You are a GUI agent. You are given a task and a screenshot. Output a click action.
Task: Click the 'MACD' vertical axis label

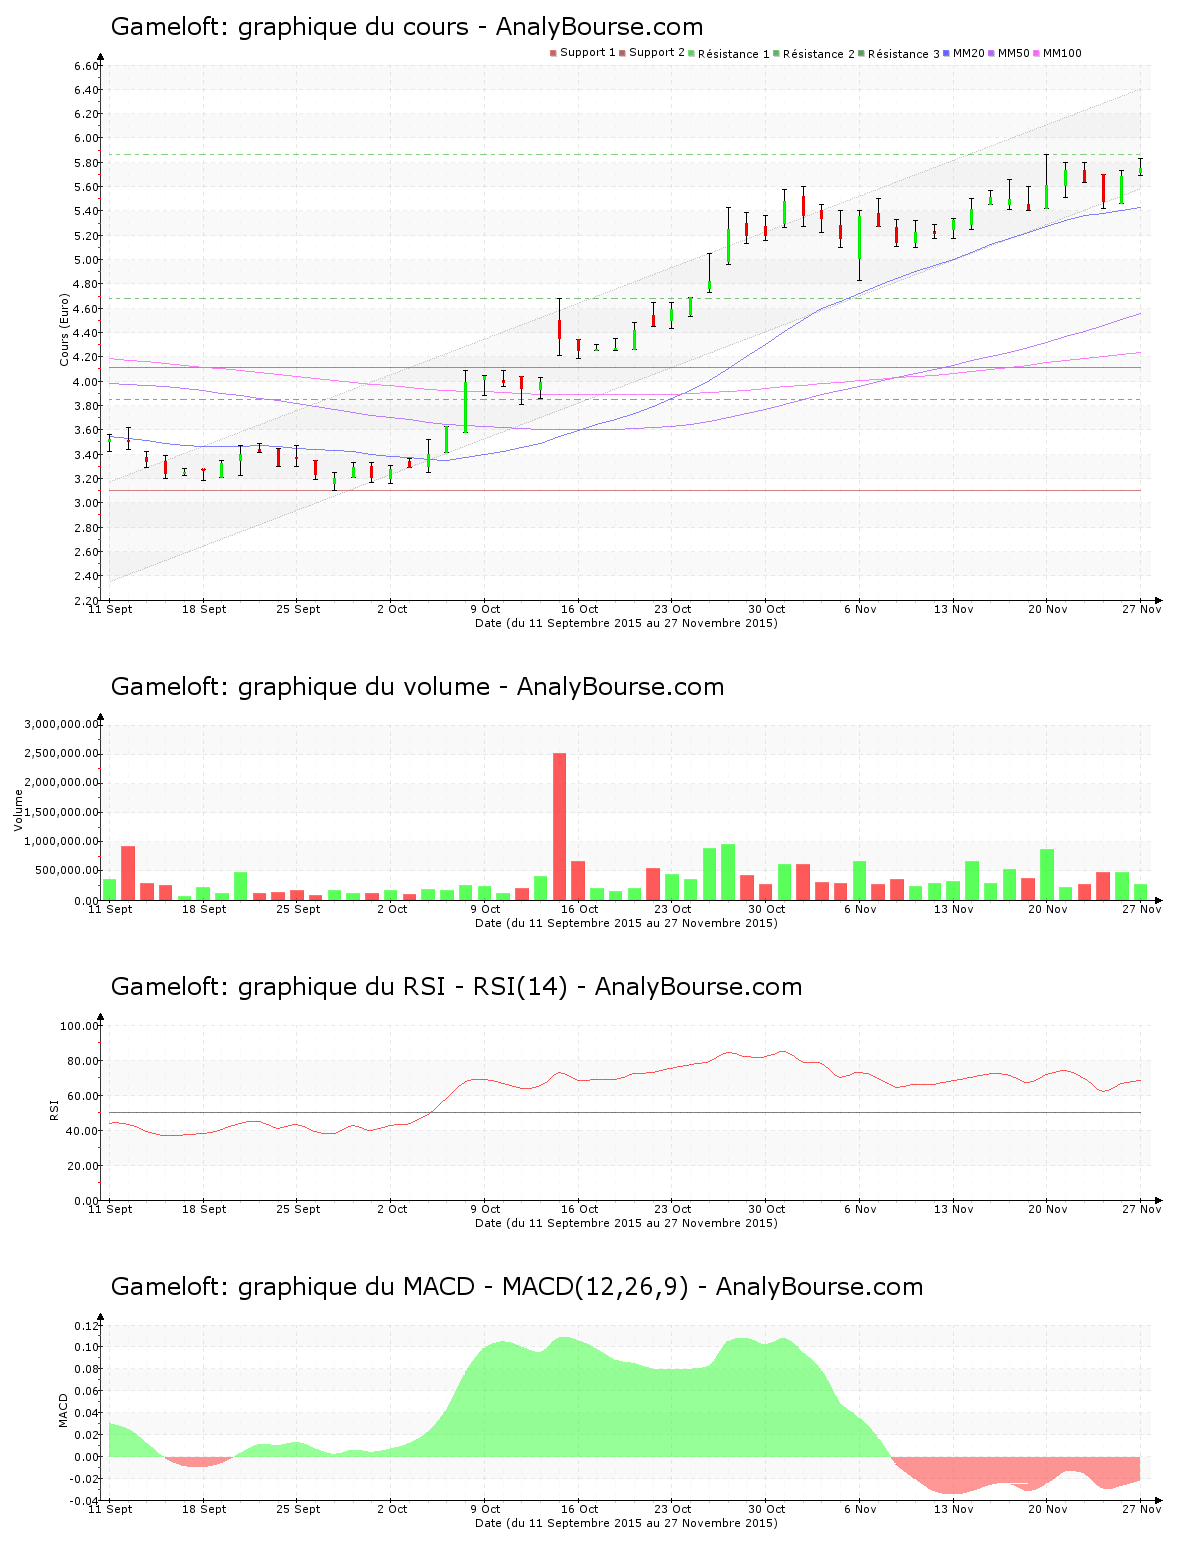click(x=64, y=1410)
